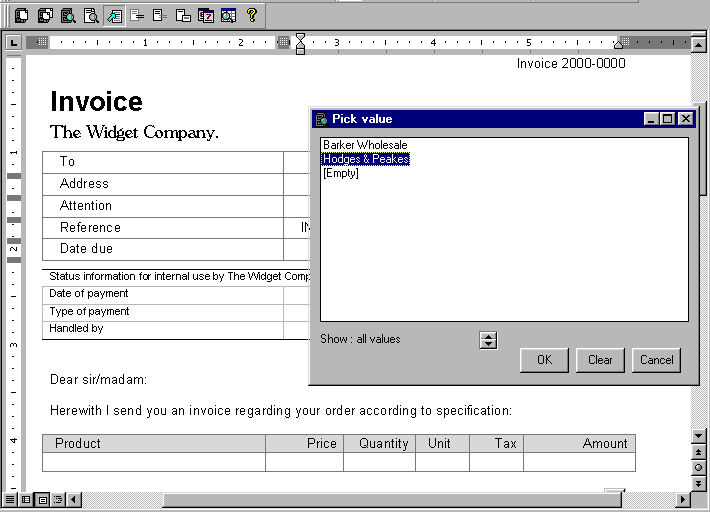Click horizontal scrollbar right arrow
The image size is (710, 512).
[683, 500]
